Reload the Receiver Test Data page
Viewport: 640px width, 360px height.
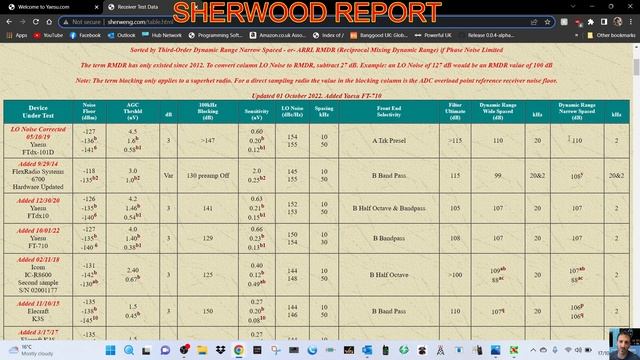[x=36, y=22]
